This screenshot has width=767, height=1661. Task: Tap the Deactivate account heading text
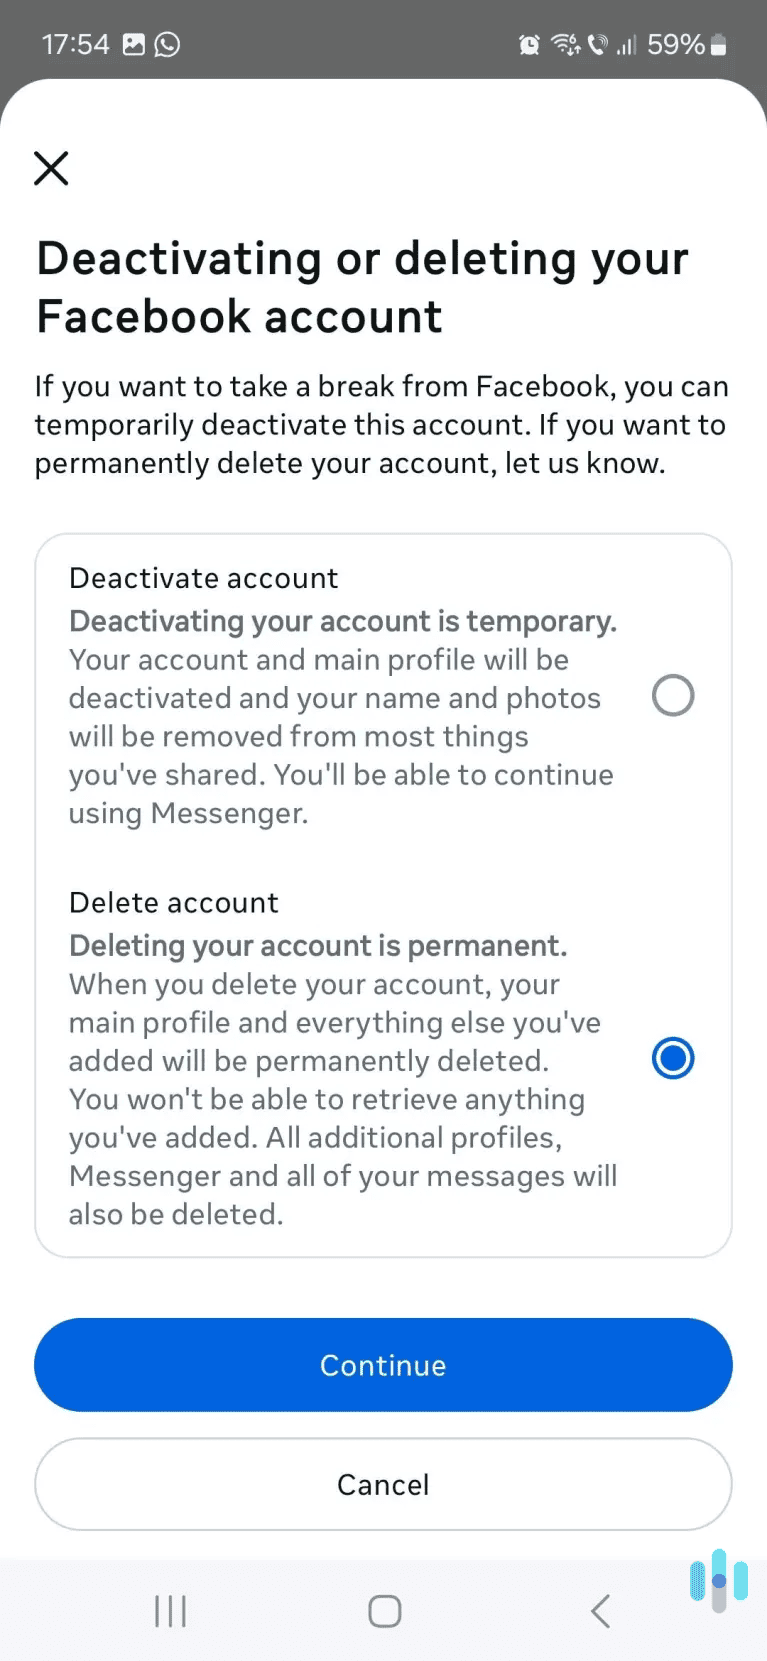click(203, 578)
